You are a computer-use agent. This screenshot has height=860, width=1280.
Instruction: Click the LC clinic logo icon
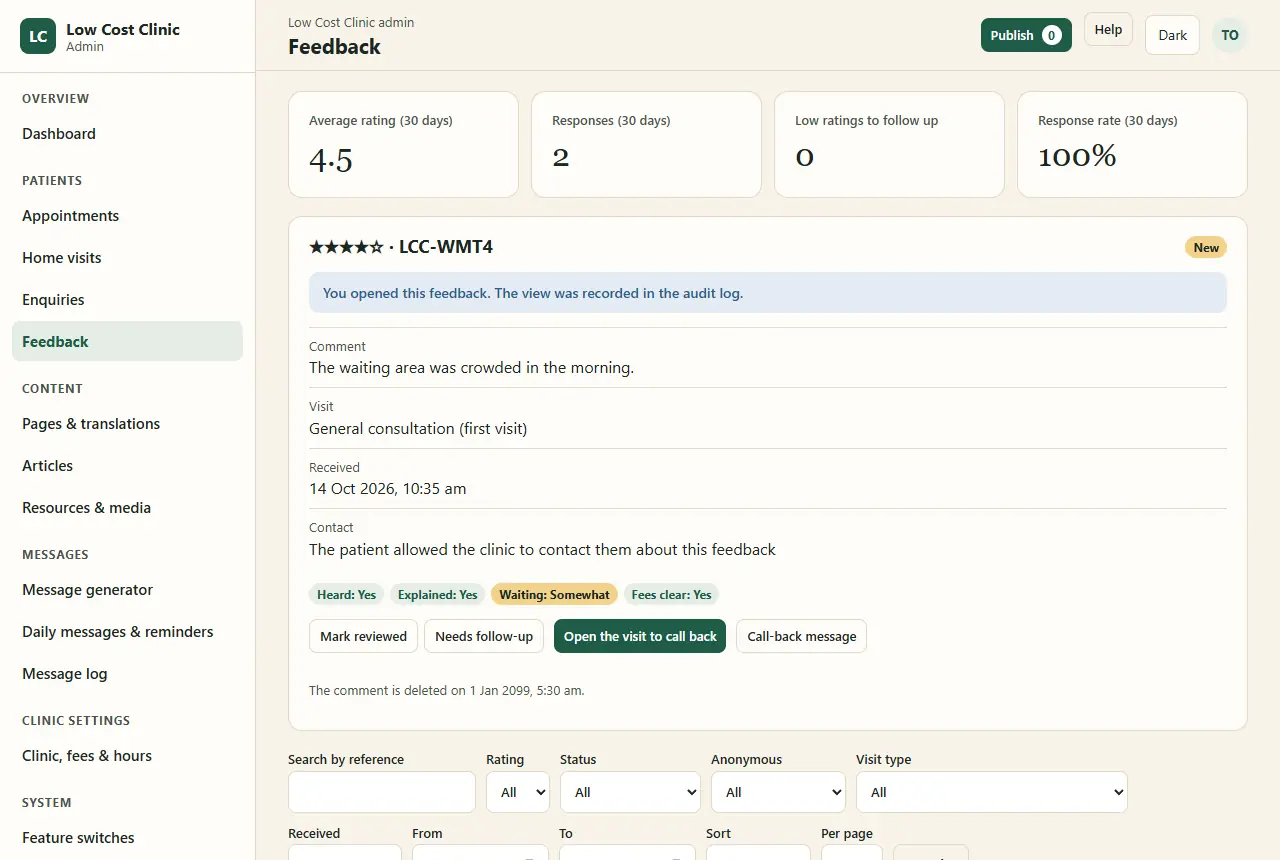(38, 36)
